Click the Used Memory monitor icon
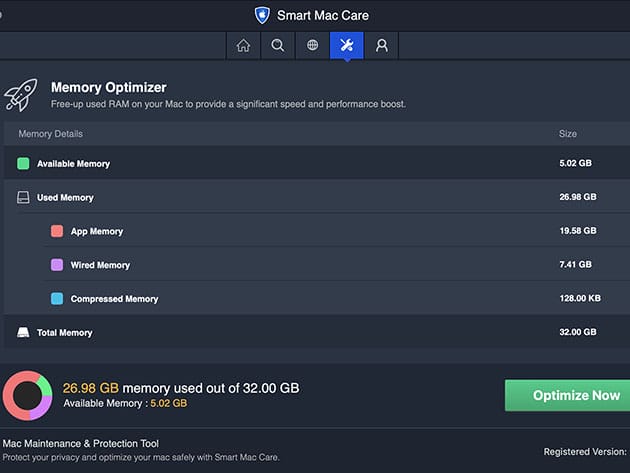 (23, 198)
